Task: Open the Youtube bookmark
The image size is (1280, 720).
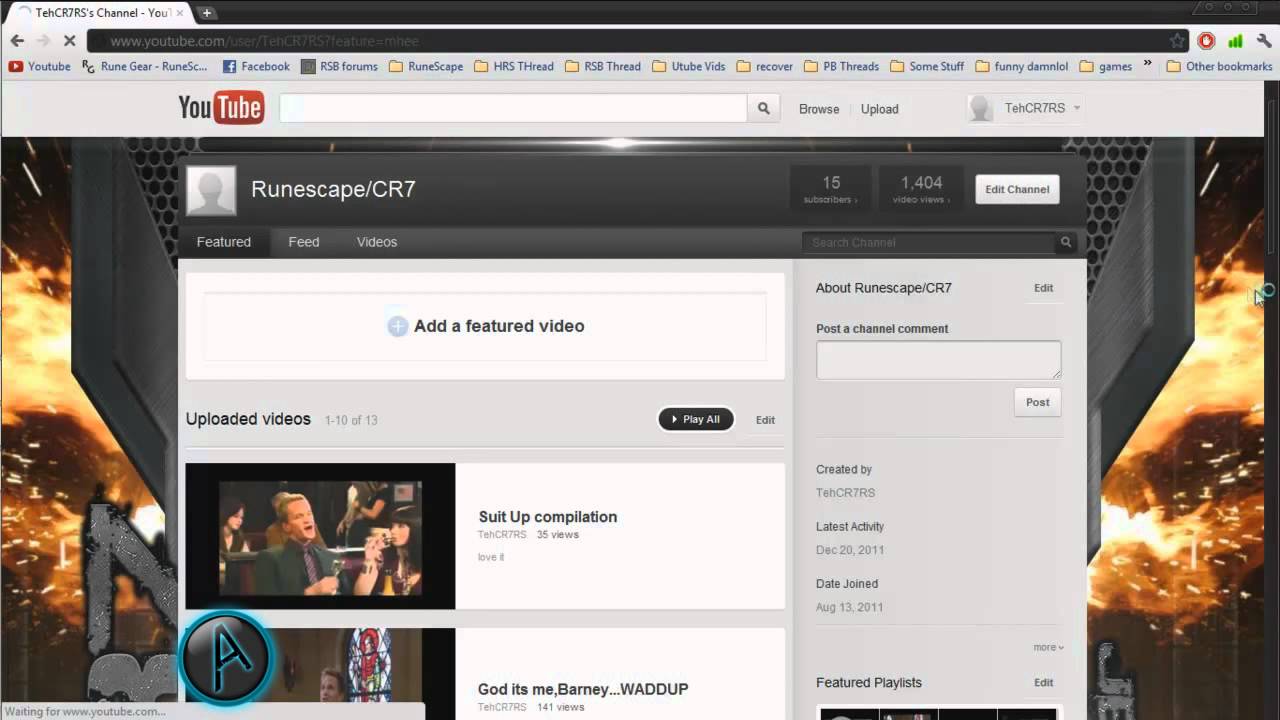Action: pos(40,66)
